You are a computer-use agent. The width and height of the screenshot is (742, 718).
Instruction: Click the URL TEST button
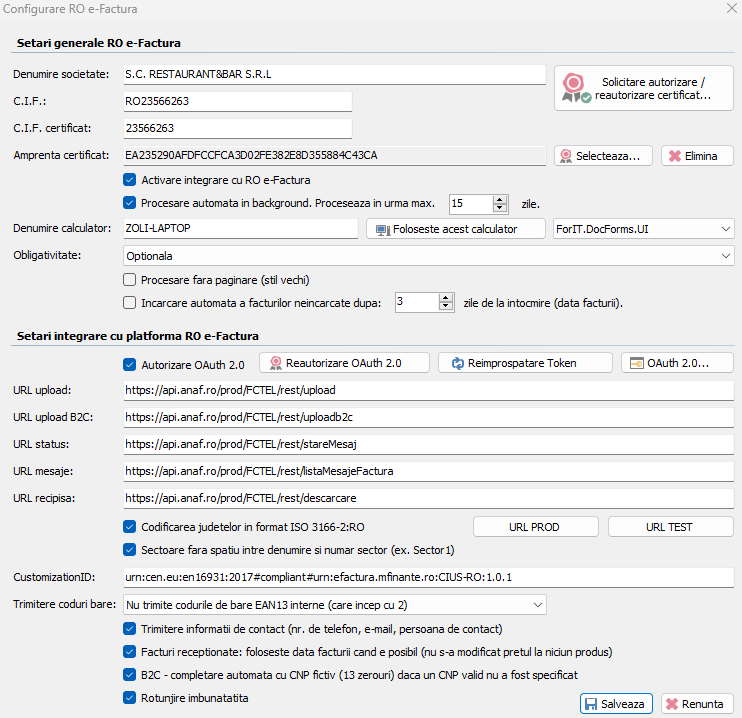coord(670,527)
